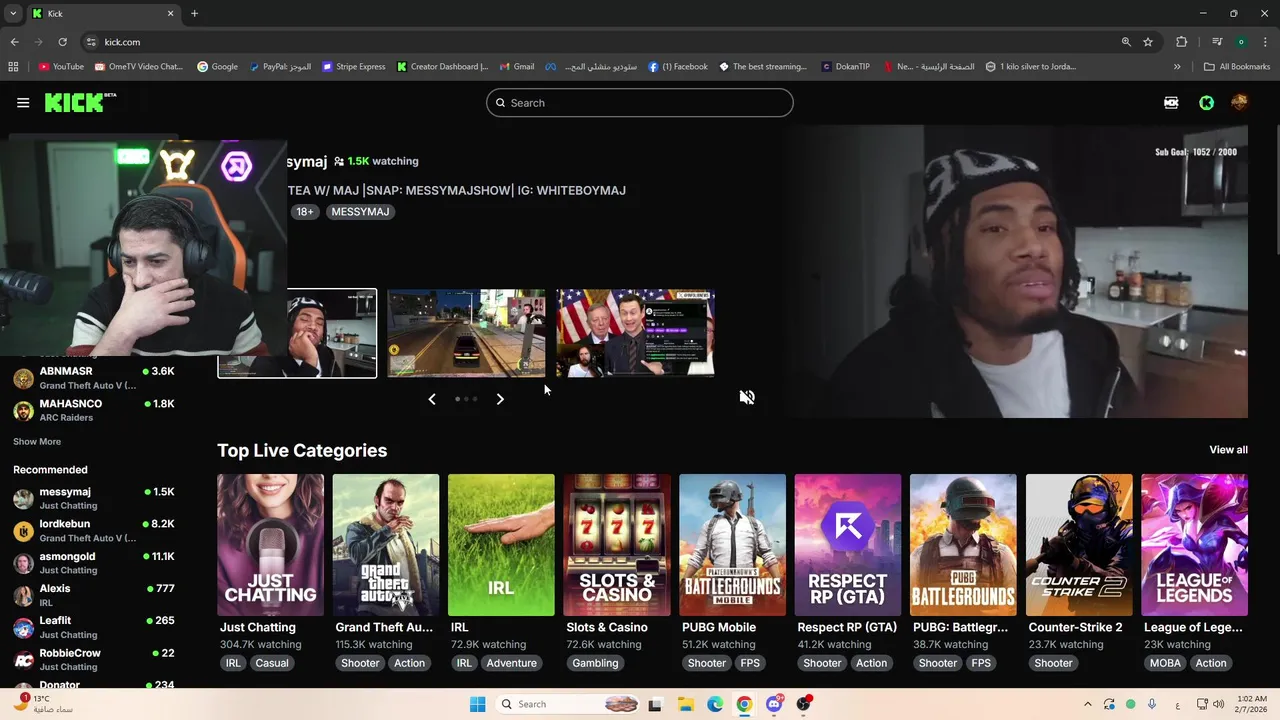Open the Creator Dashboard bookmark
Screen dimensions: 1280x720
coord(442,67)
